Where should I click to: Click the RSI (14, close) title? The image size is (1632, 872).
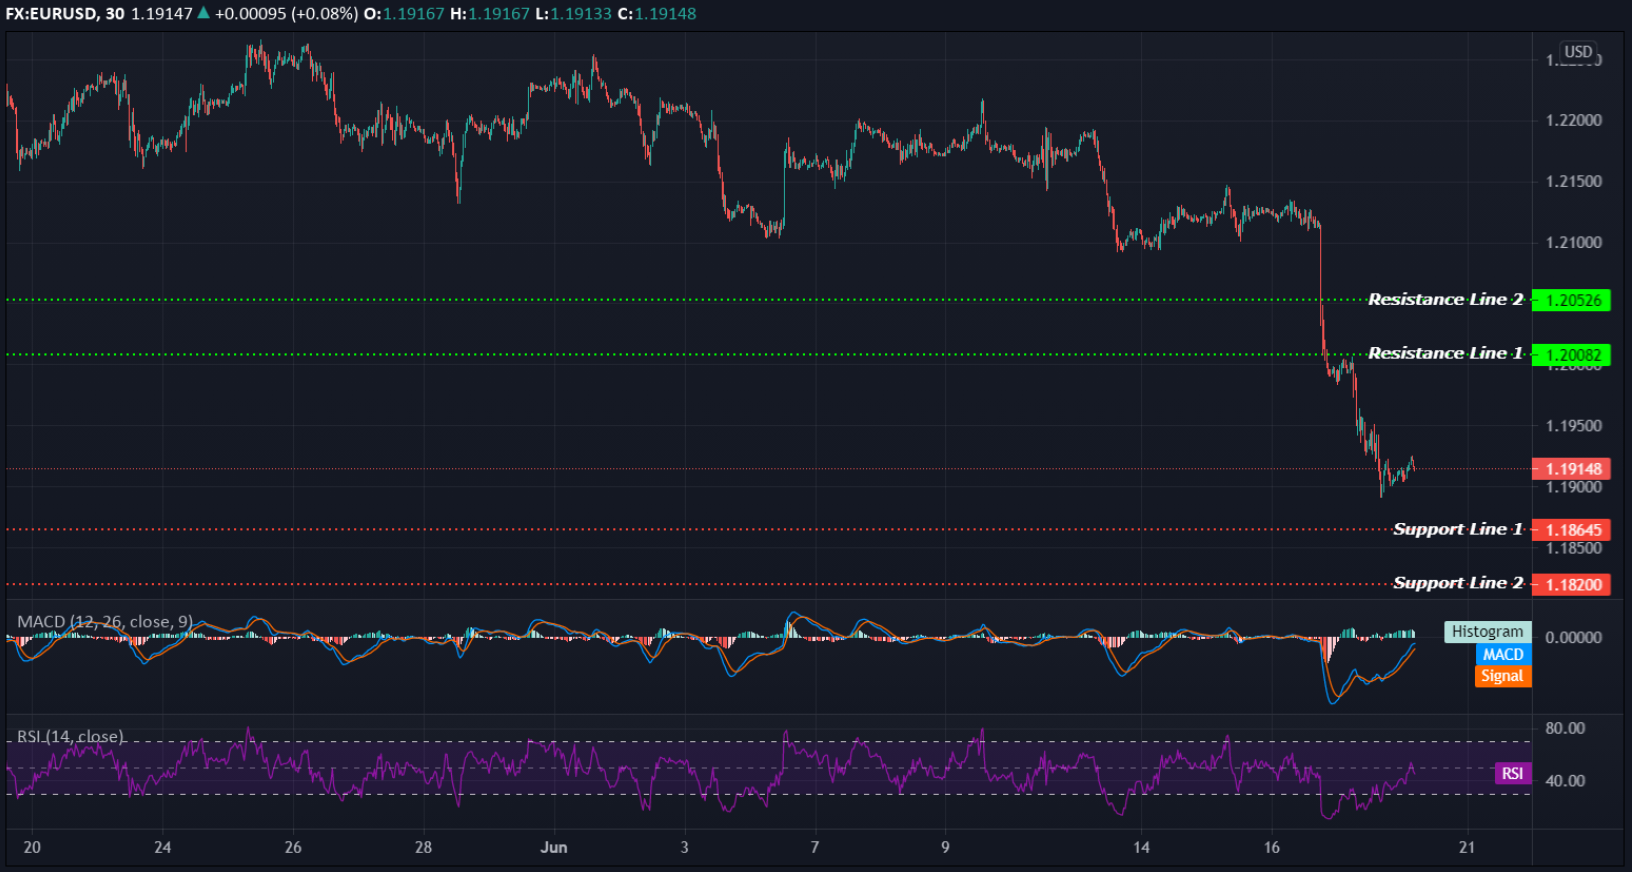tap(70, 737)
